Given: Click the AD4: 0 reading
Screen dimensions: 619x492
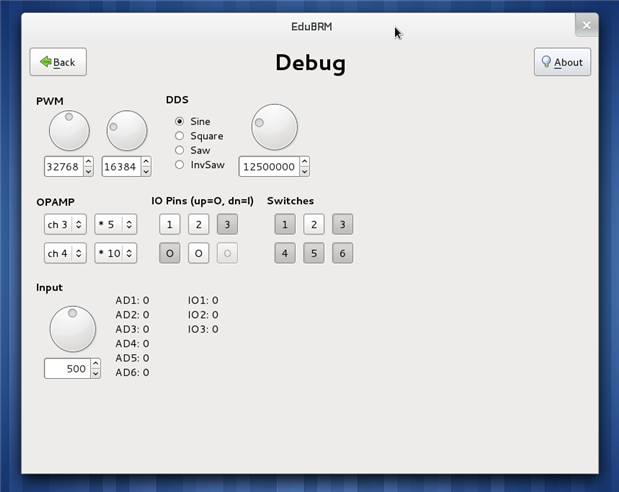Looking at the screenshot, I should (x=132, y=344).
